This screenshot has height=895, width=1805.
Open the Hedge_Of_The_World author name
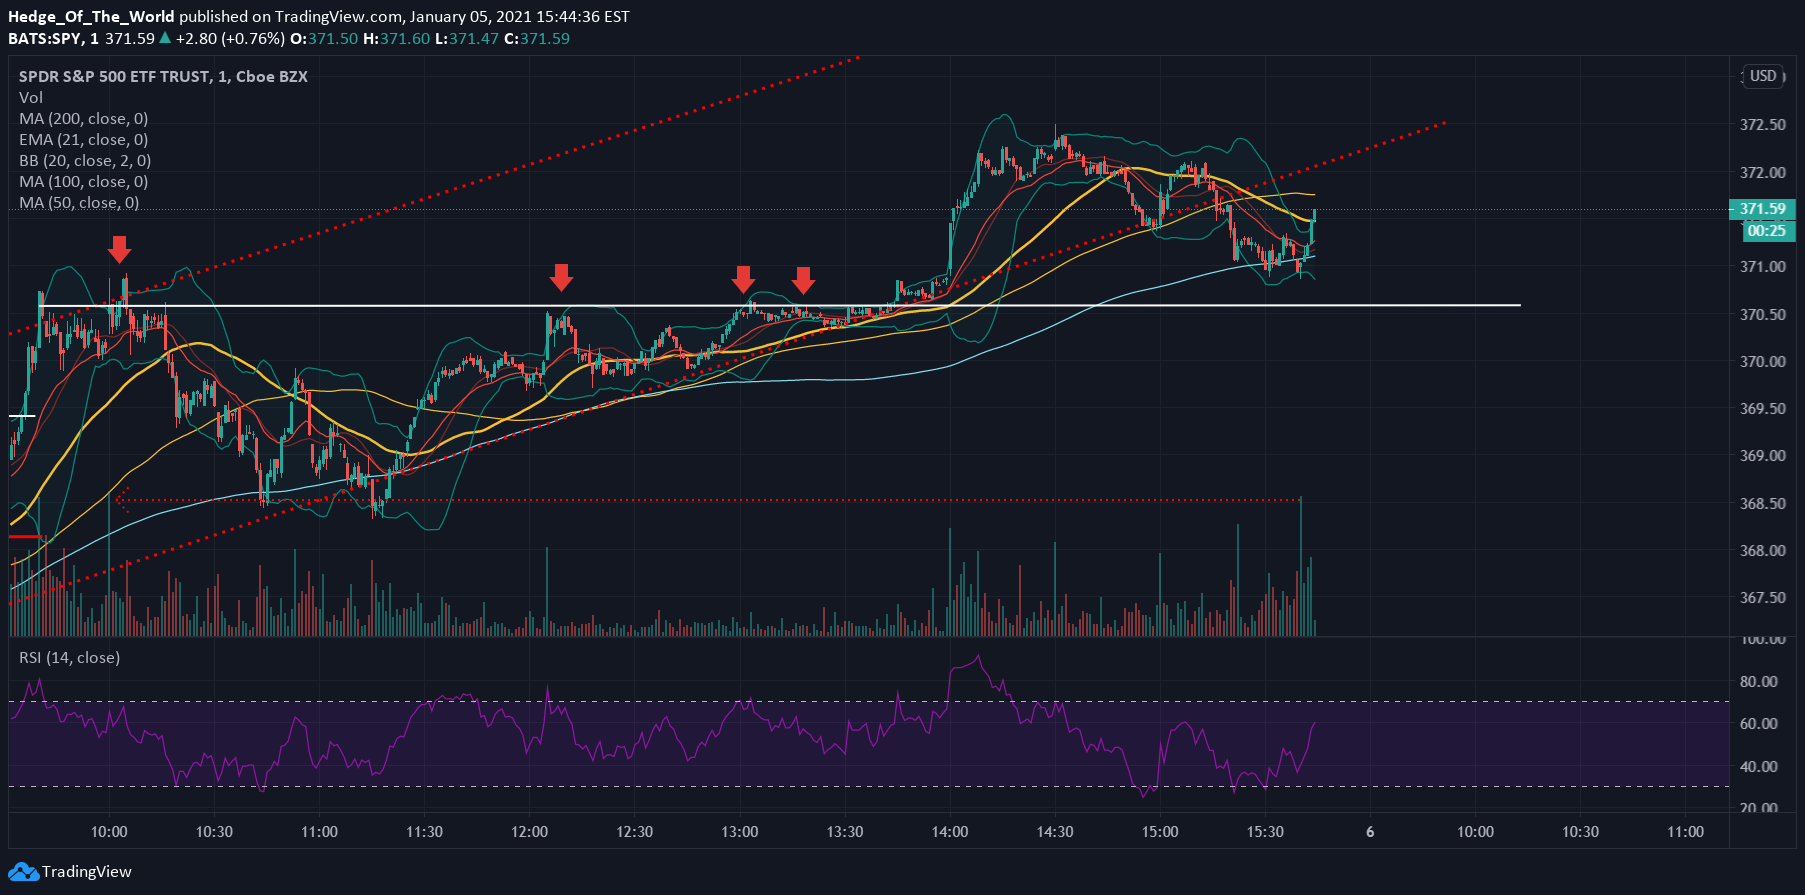91,17
